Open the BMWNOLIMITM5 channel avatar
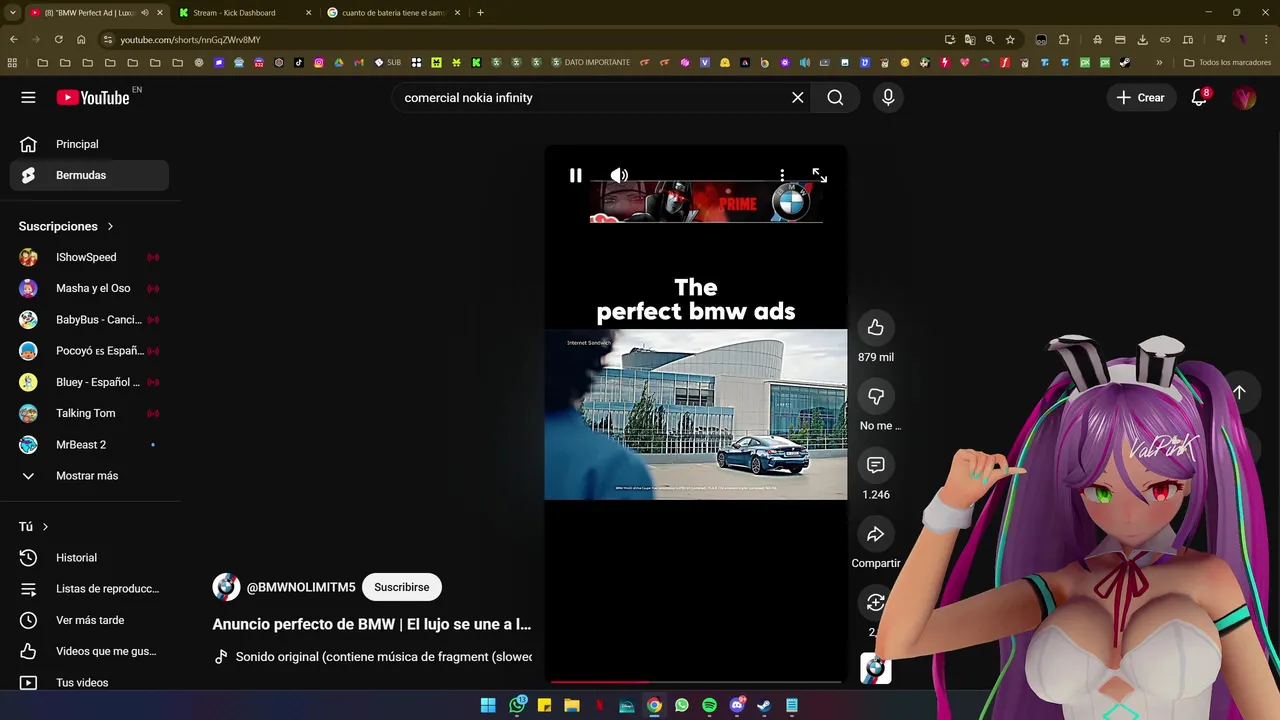The image size is (1280, 720). pyautogui.click(x=226, y=587)
